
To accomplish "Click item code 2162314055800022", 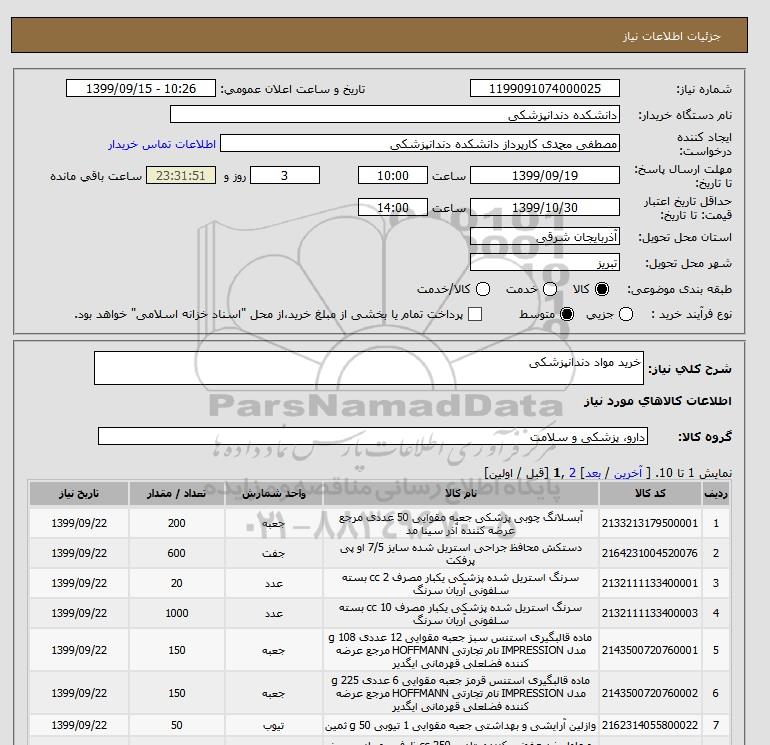I will pyautogui.click(x=650, y=725).
